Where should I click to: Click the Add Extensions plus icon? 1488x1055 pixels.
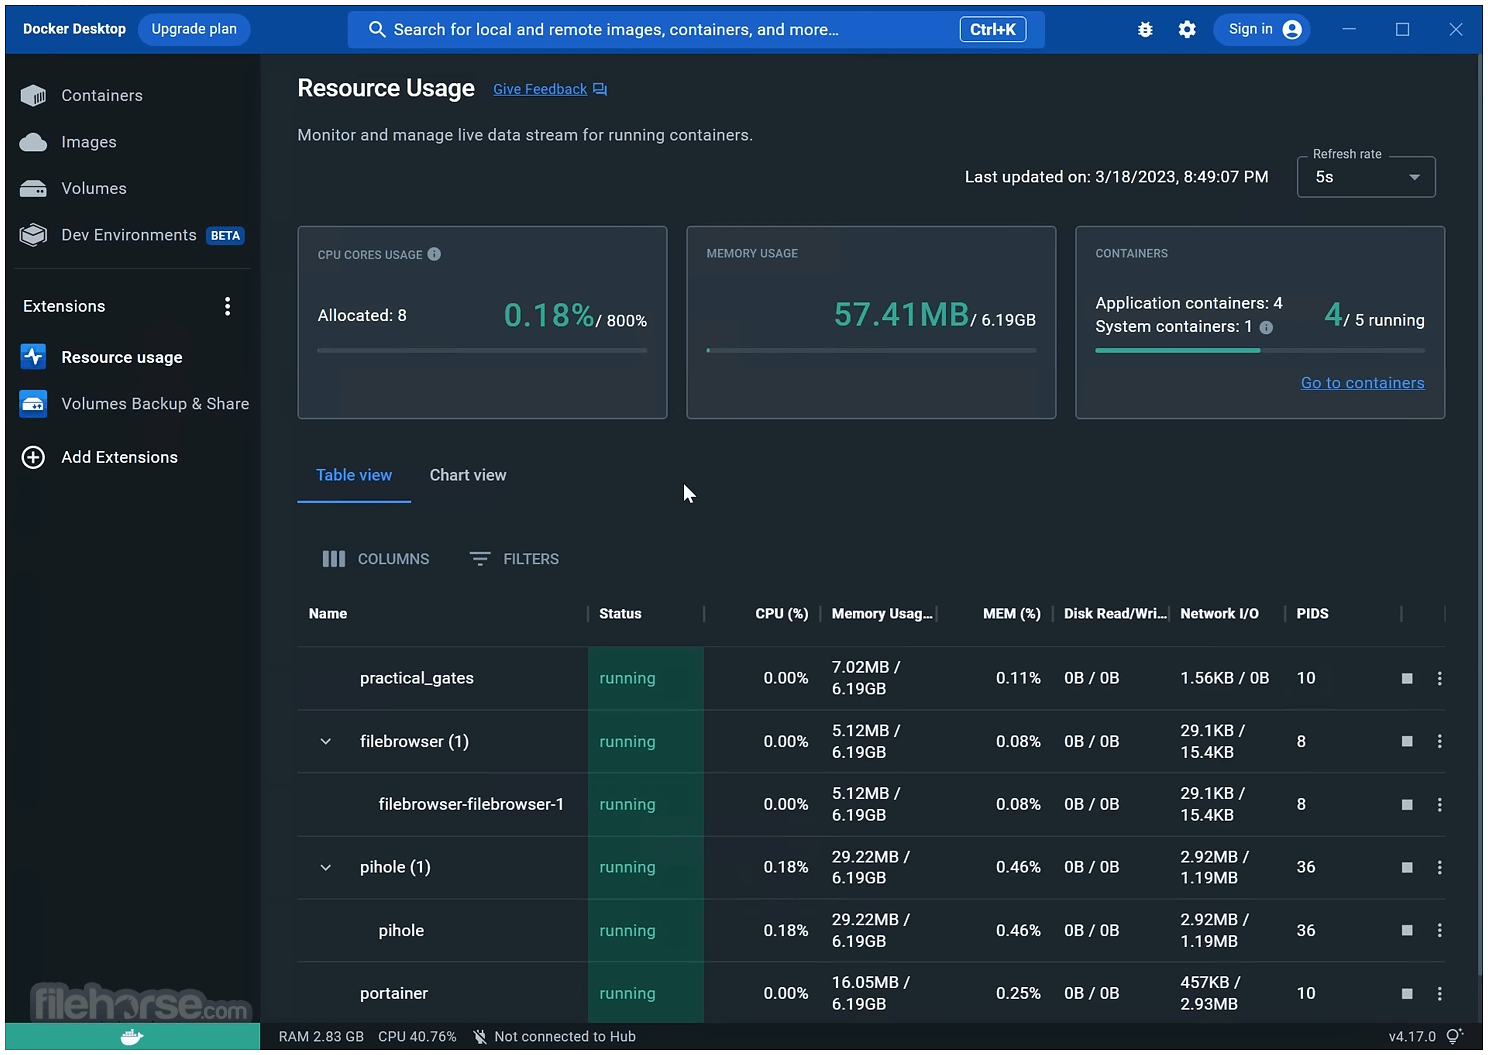[33, 457]
